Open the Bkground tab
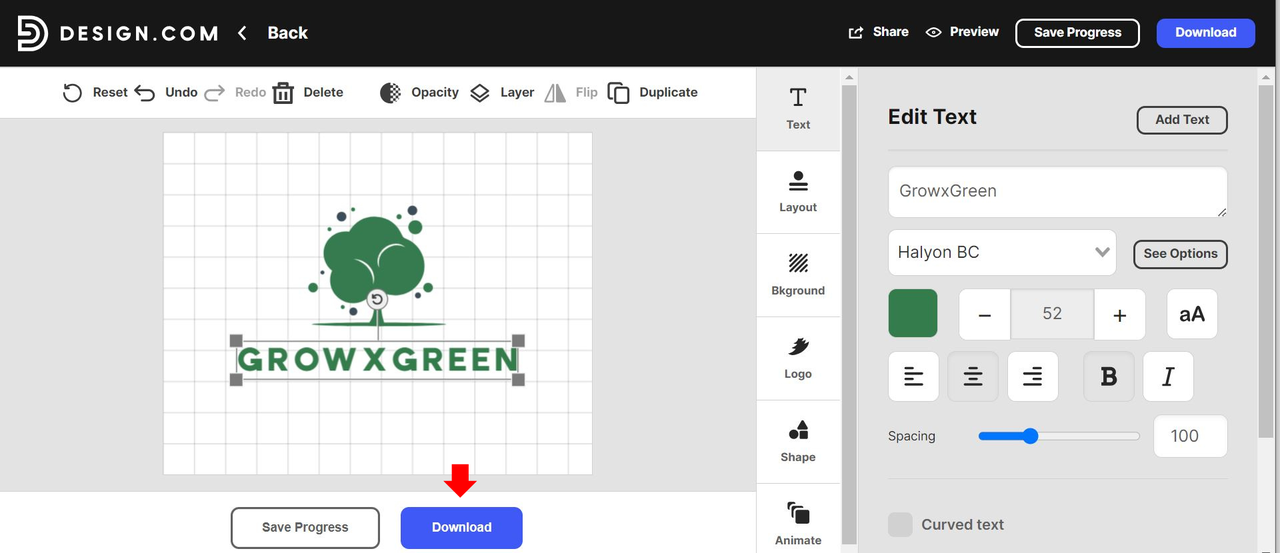The image size is (1280, 553). [798, 275]
